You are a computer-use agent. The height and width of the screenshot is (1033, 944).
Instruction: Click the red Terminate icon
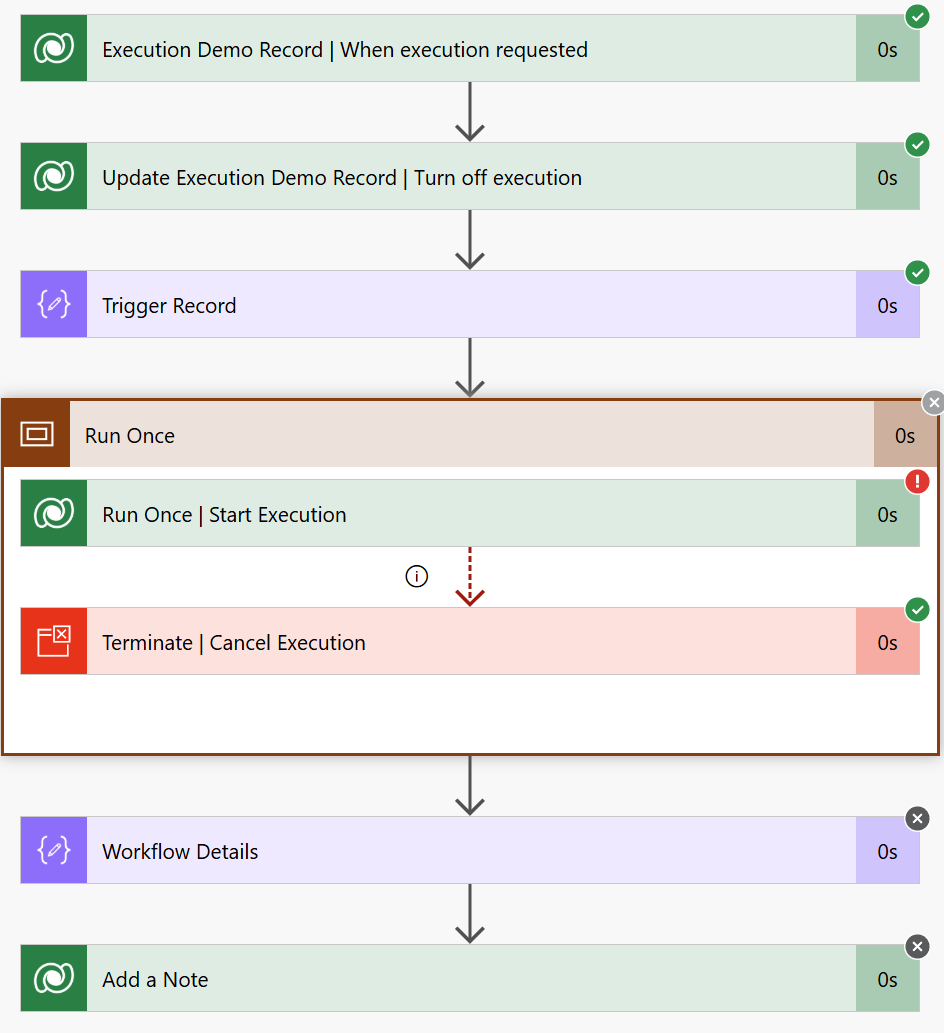54,641
